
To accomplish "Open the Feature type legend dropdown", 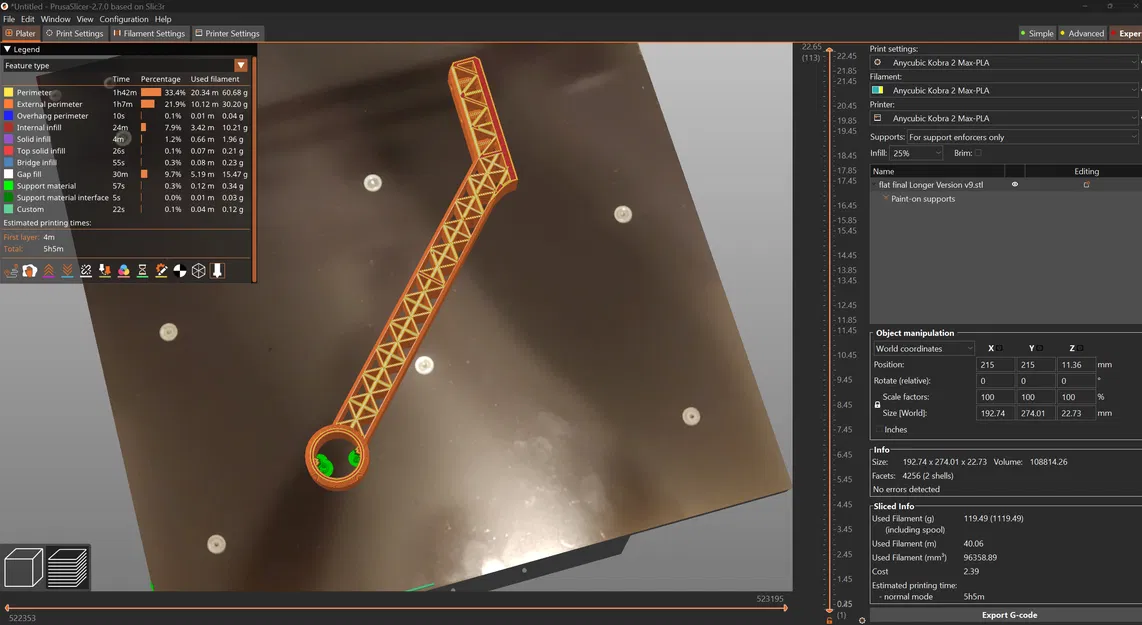I will coord(241,66).
